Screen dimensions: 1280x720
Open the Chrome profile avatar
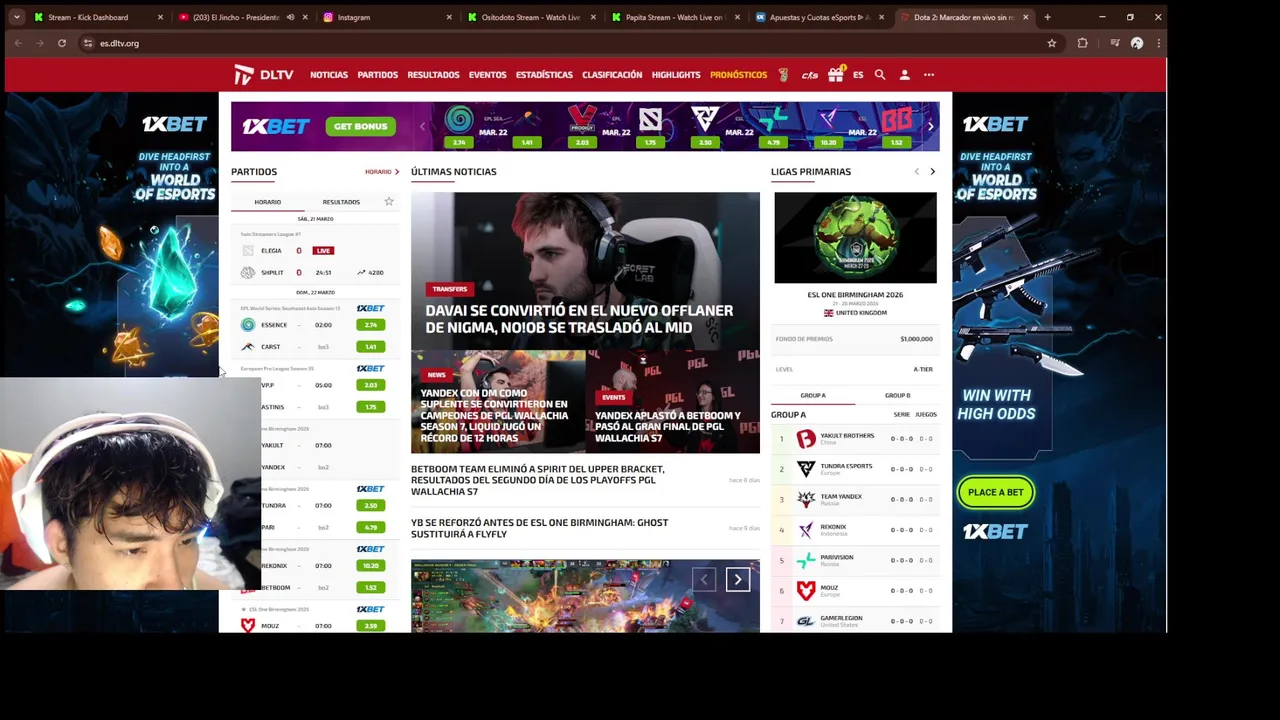pyautogui.click(x=1137, y=43)
